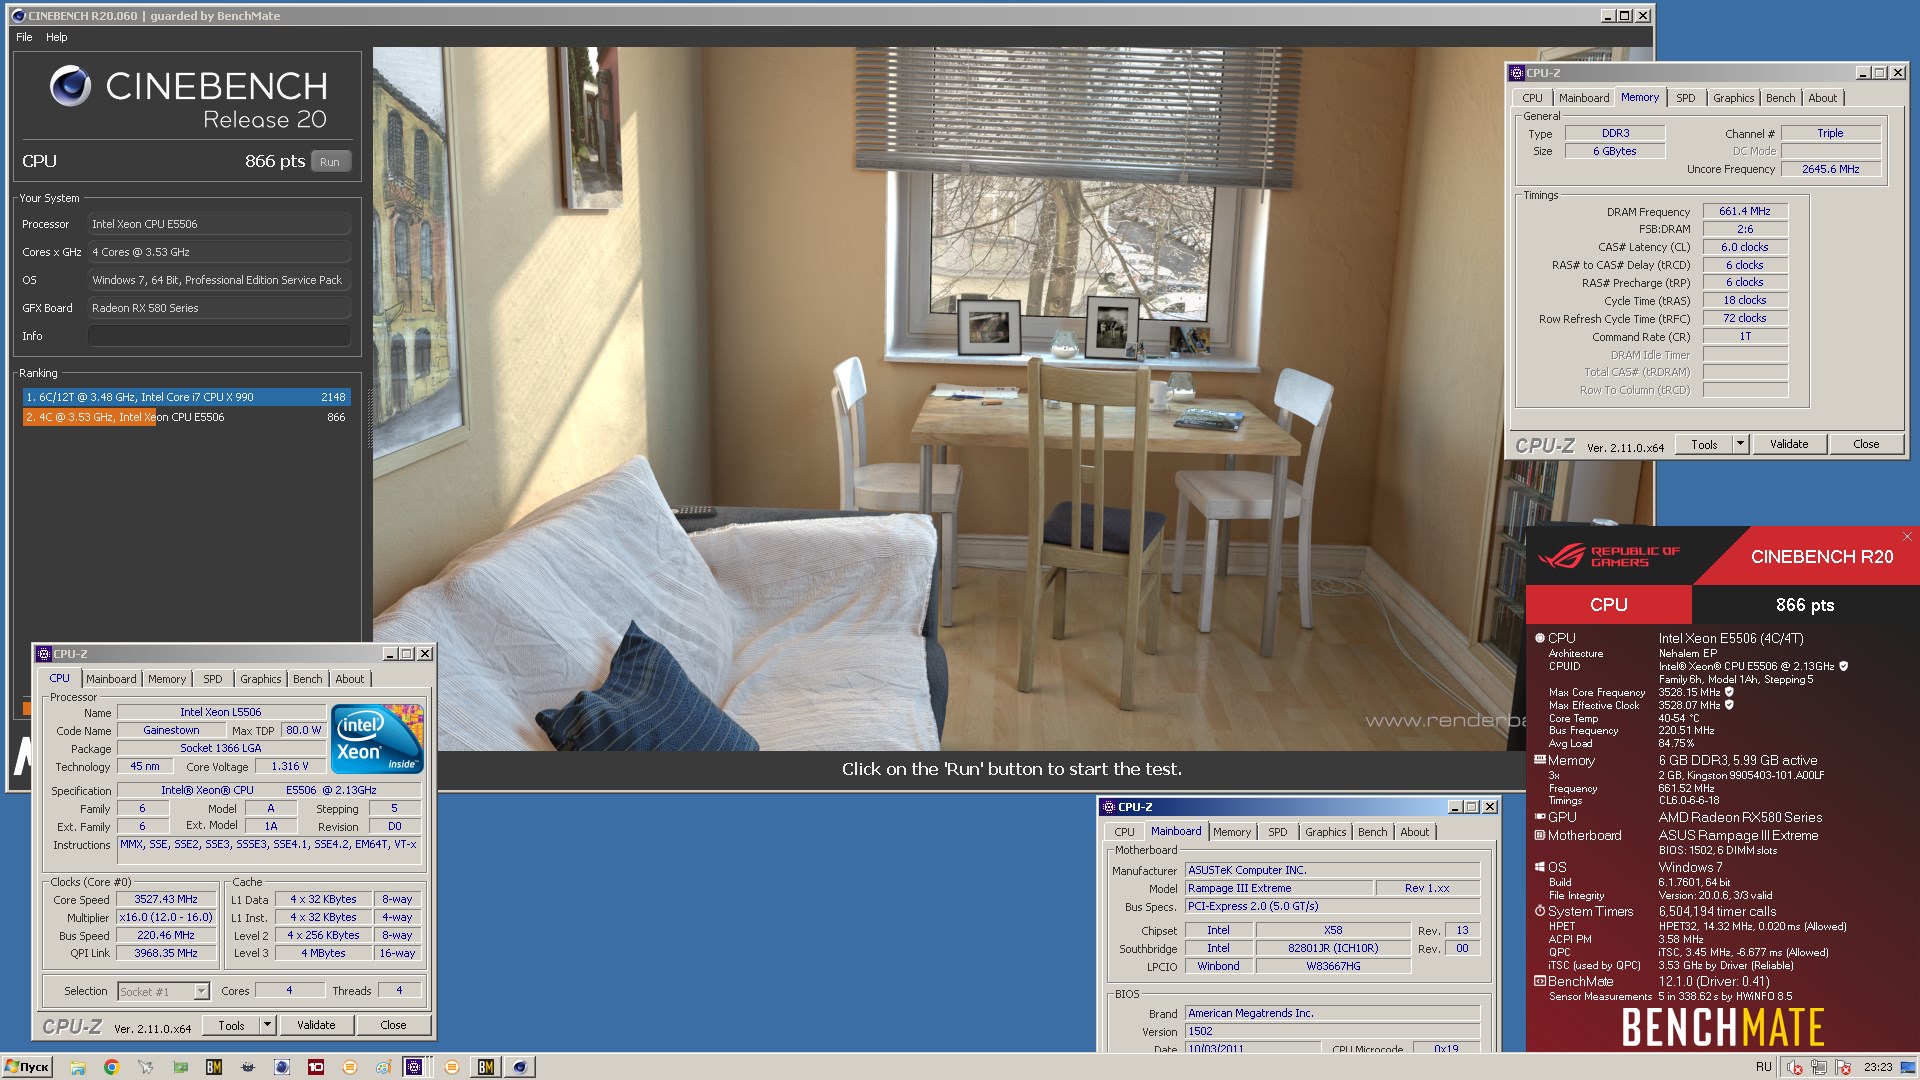Open the File menu in Cinebench
1920x1080 pixels.
click(x=24, y=37)
